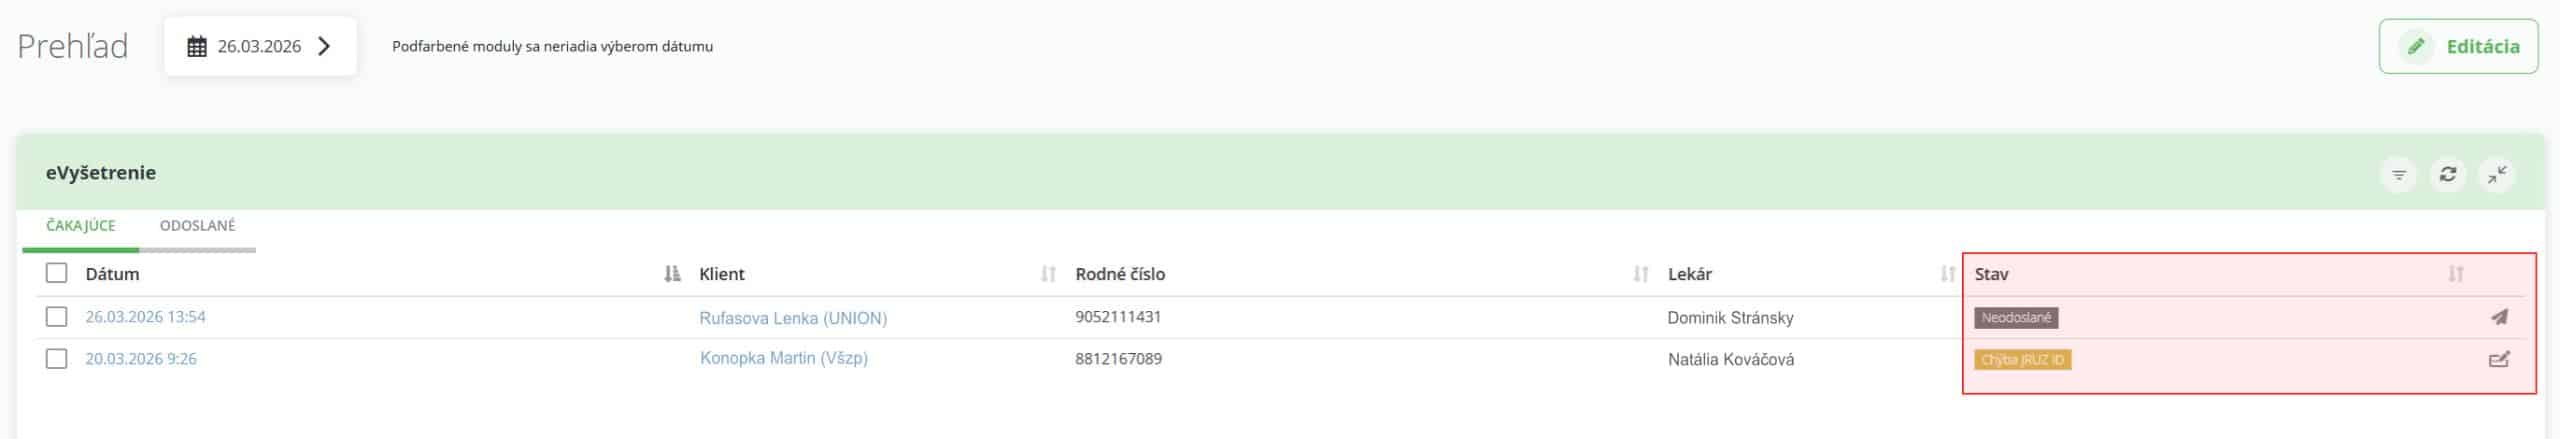Click edit icon in Chýba JRUZ ID row
2560x439 pixels.
2499,359
